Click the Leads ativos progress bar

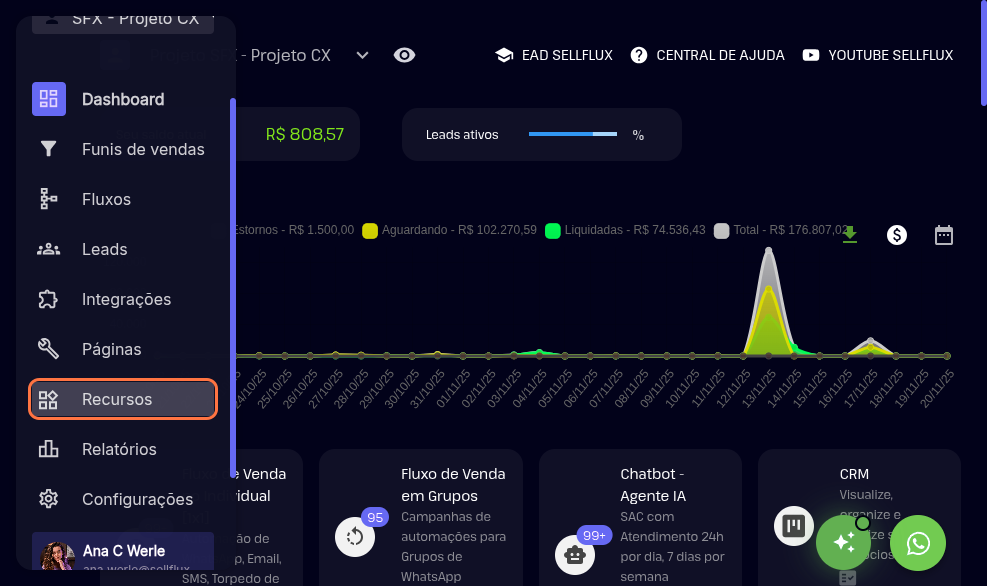(572, 134)
